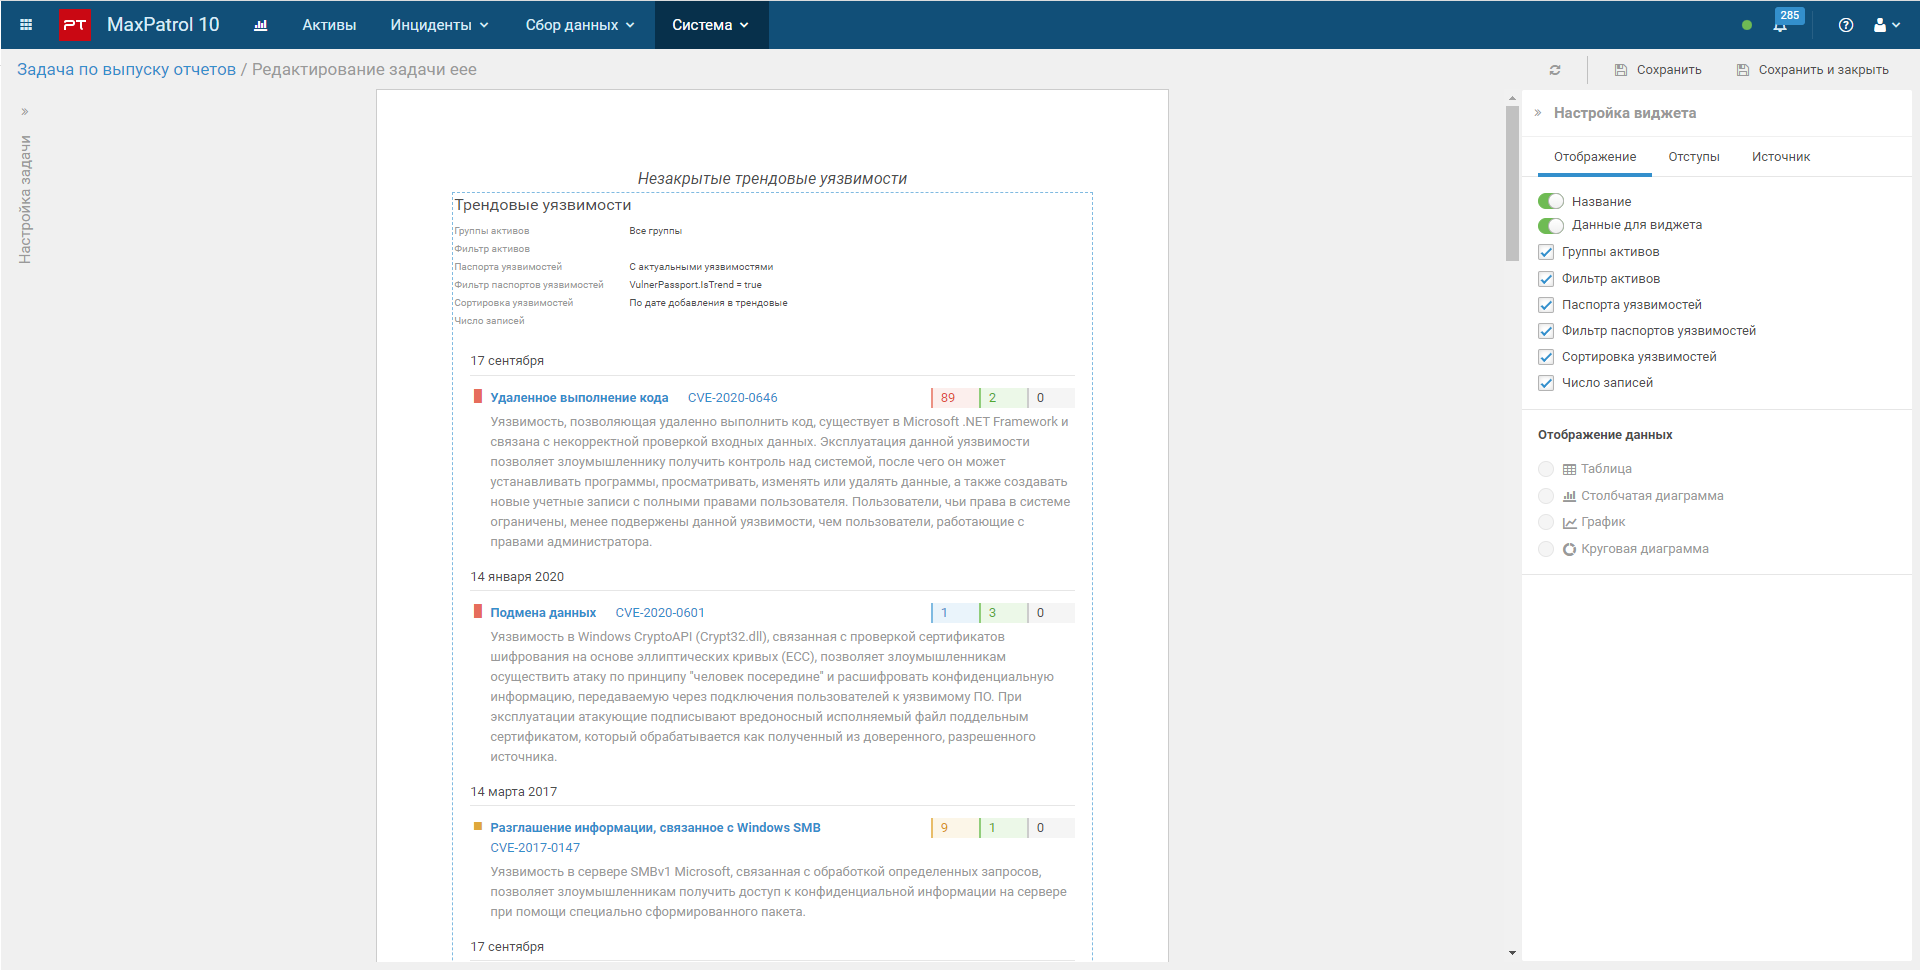Open the dashboards chart icon in navbar
Image resolution: width=1920 pixels, height=970 pixels.
(x=261, y=25)
